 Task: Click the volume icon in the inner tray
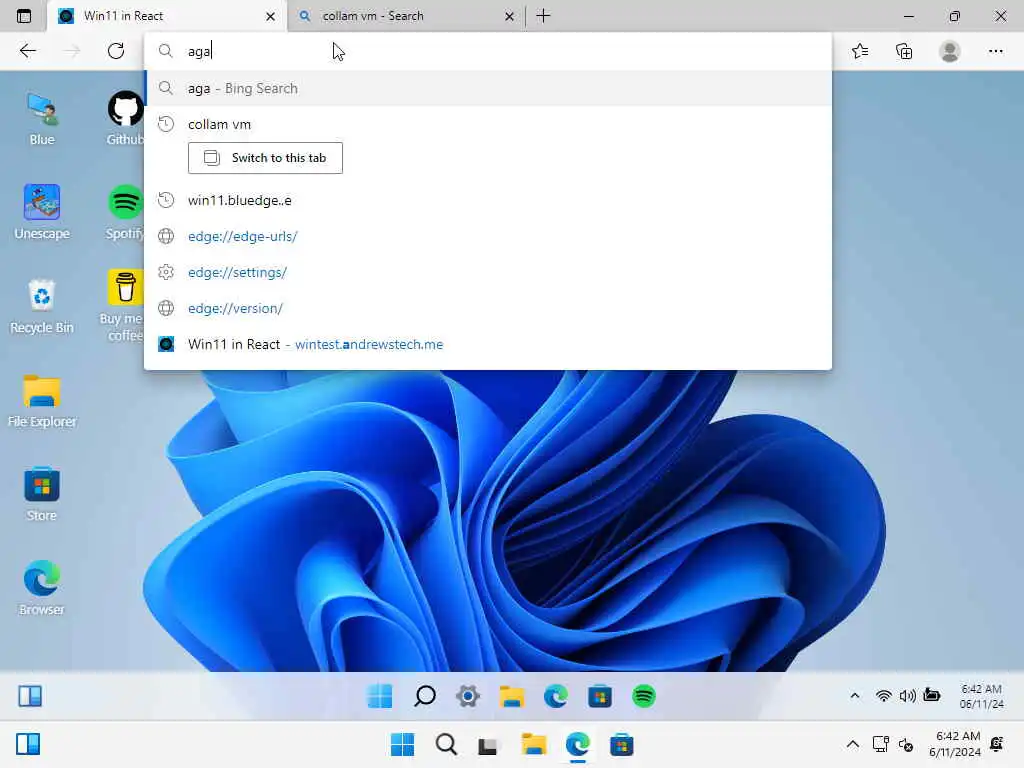pos(907,696)
